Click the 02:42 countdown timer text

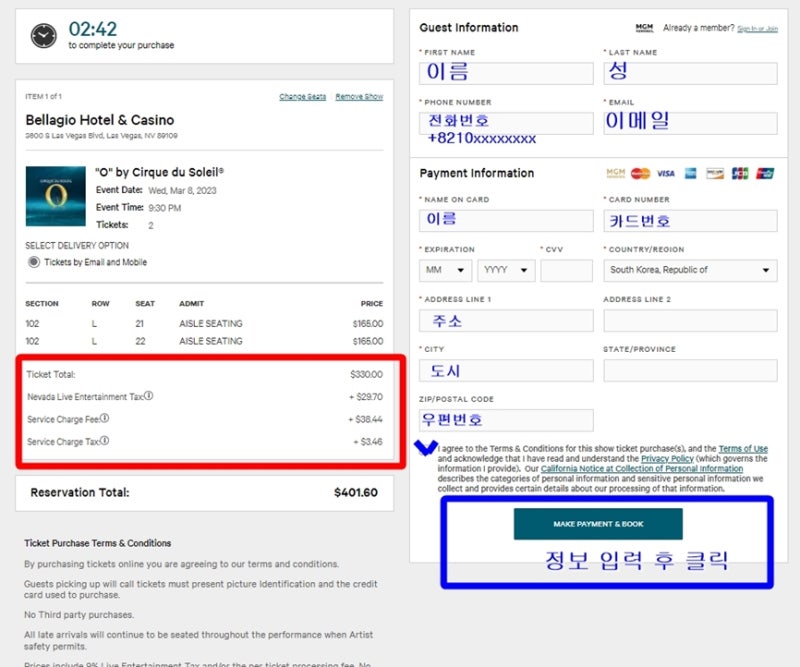point(93,29)
